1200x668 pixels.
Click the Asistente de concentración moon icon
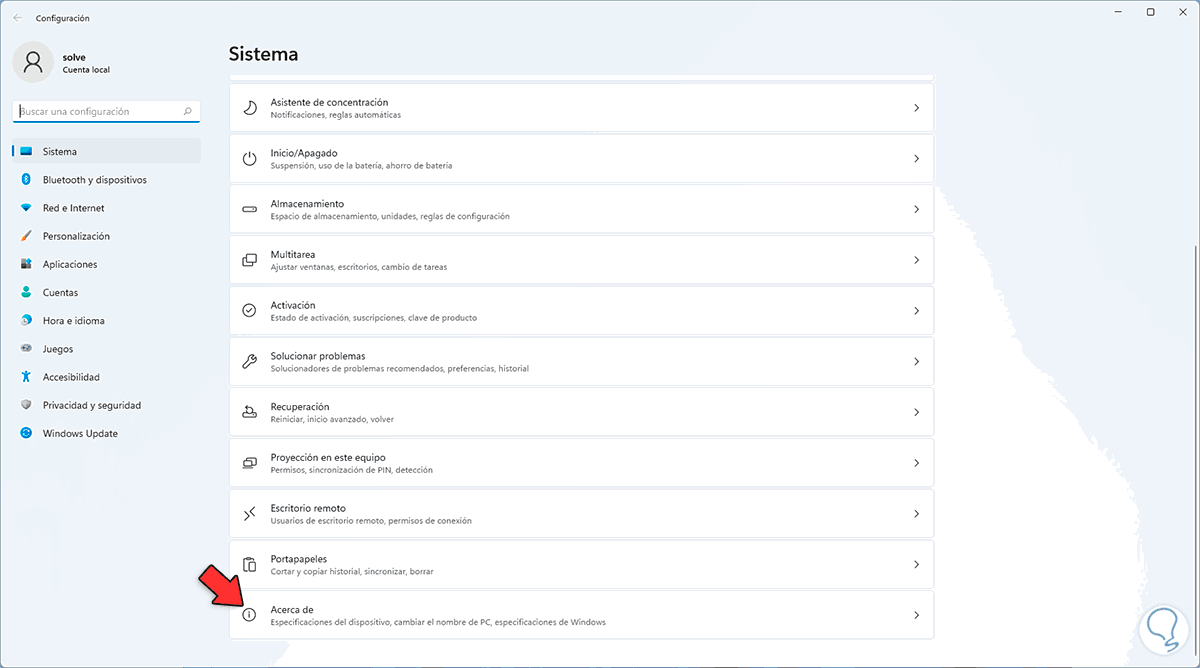pyautogui.click(x=250, y=108)
